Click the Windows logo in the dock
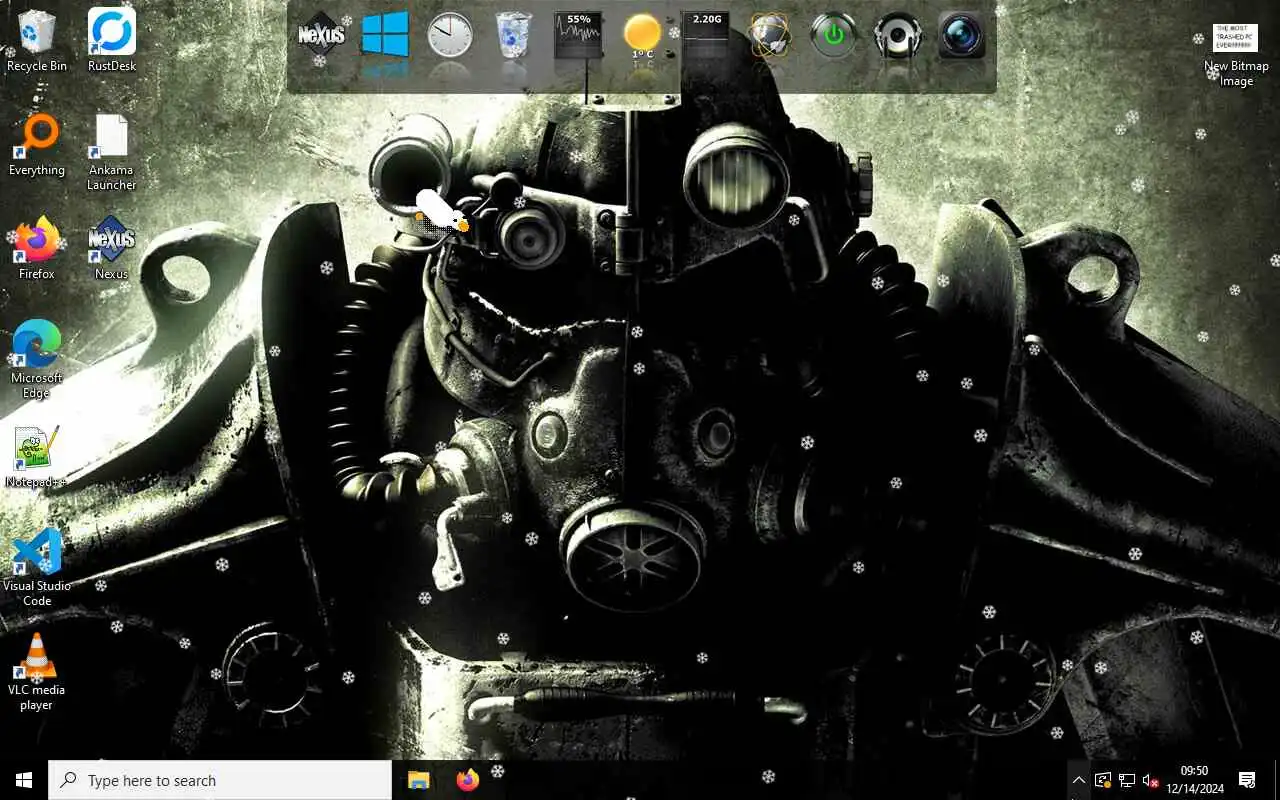 point(385,35)
